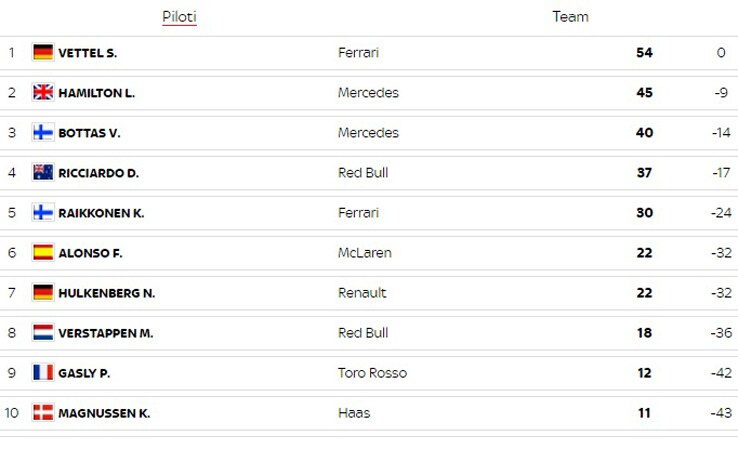Viewport: 738px width, 462px height.
Task: Select driver RAIKKONEN K.
Action: pyautogui.click(x=101, y=213)
